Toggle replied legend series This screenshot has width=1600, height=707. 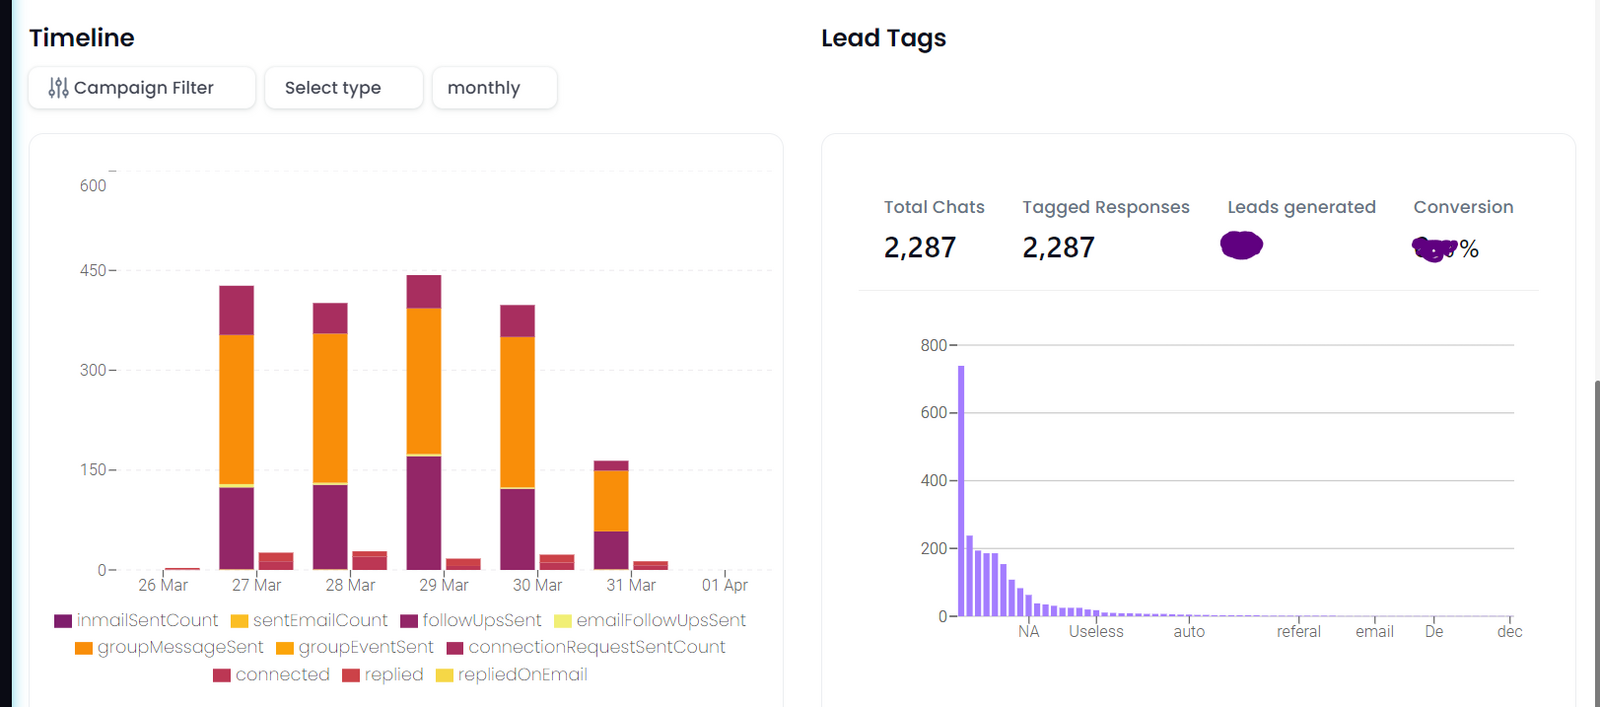[383, 675]
